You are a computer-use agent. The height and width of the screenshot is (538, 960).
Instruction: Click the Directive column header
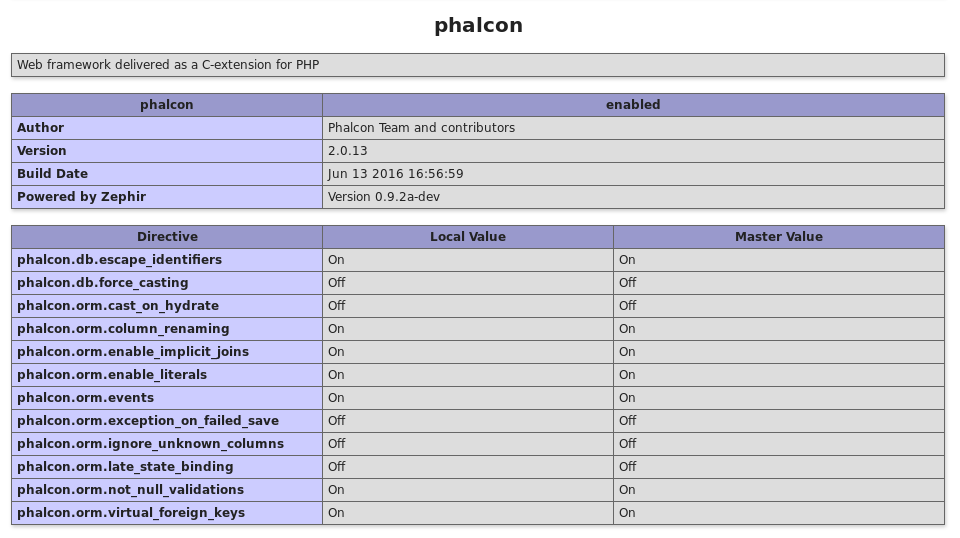point(167,237)
